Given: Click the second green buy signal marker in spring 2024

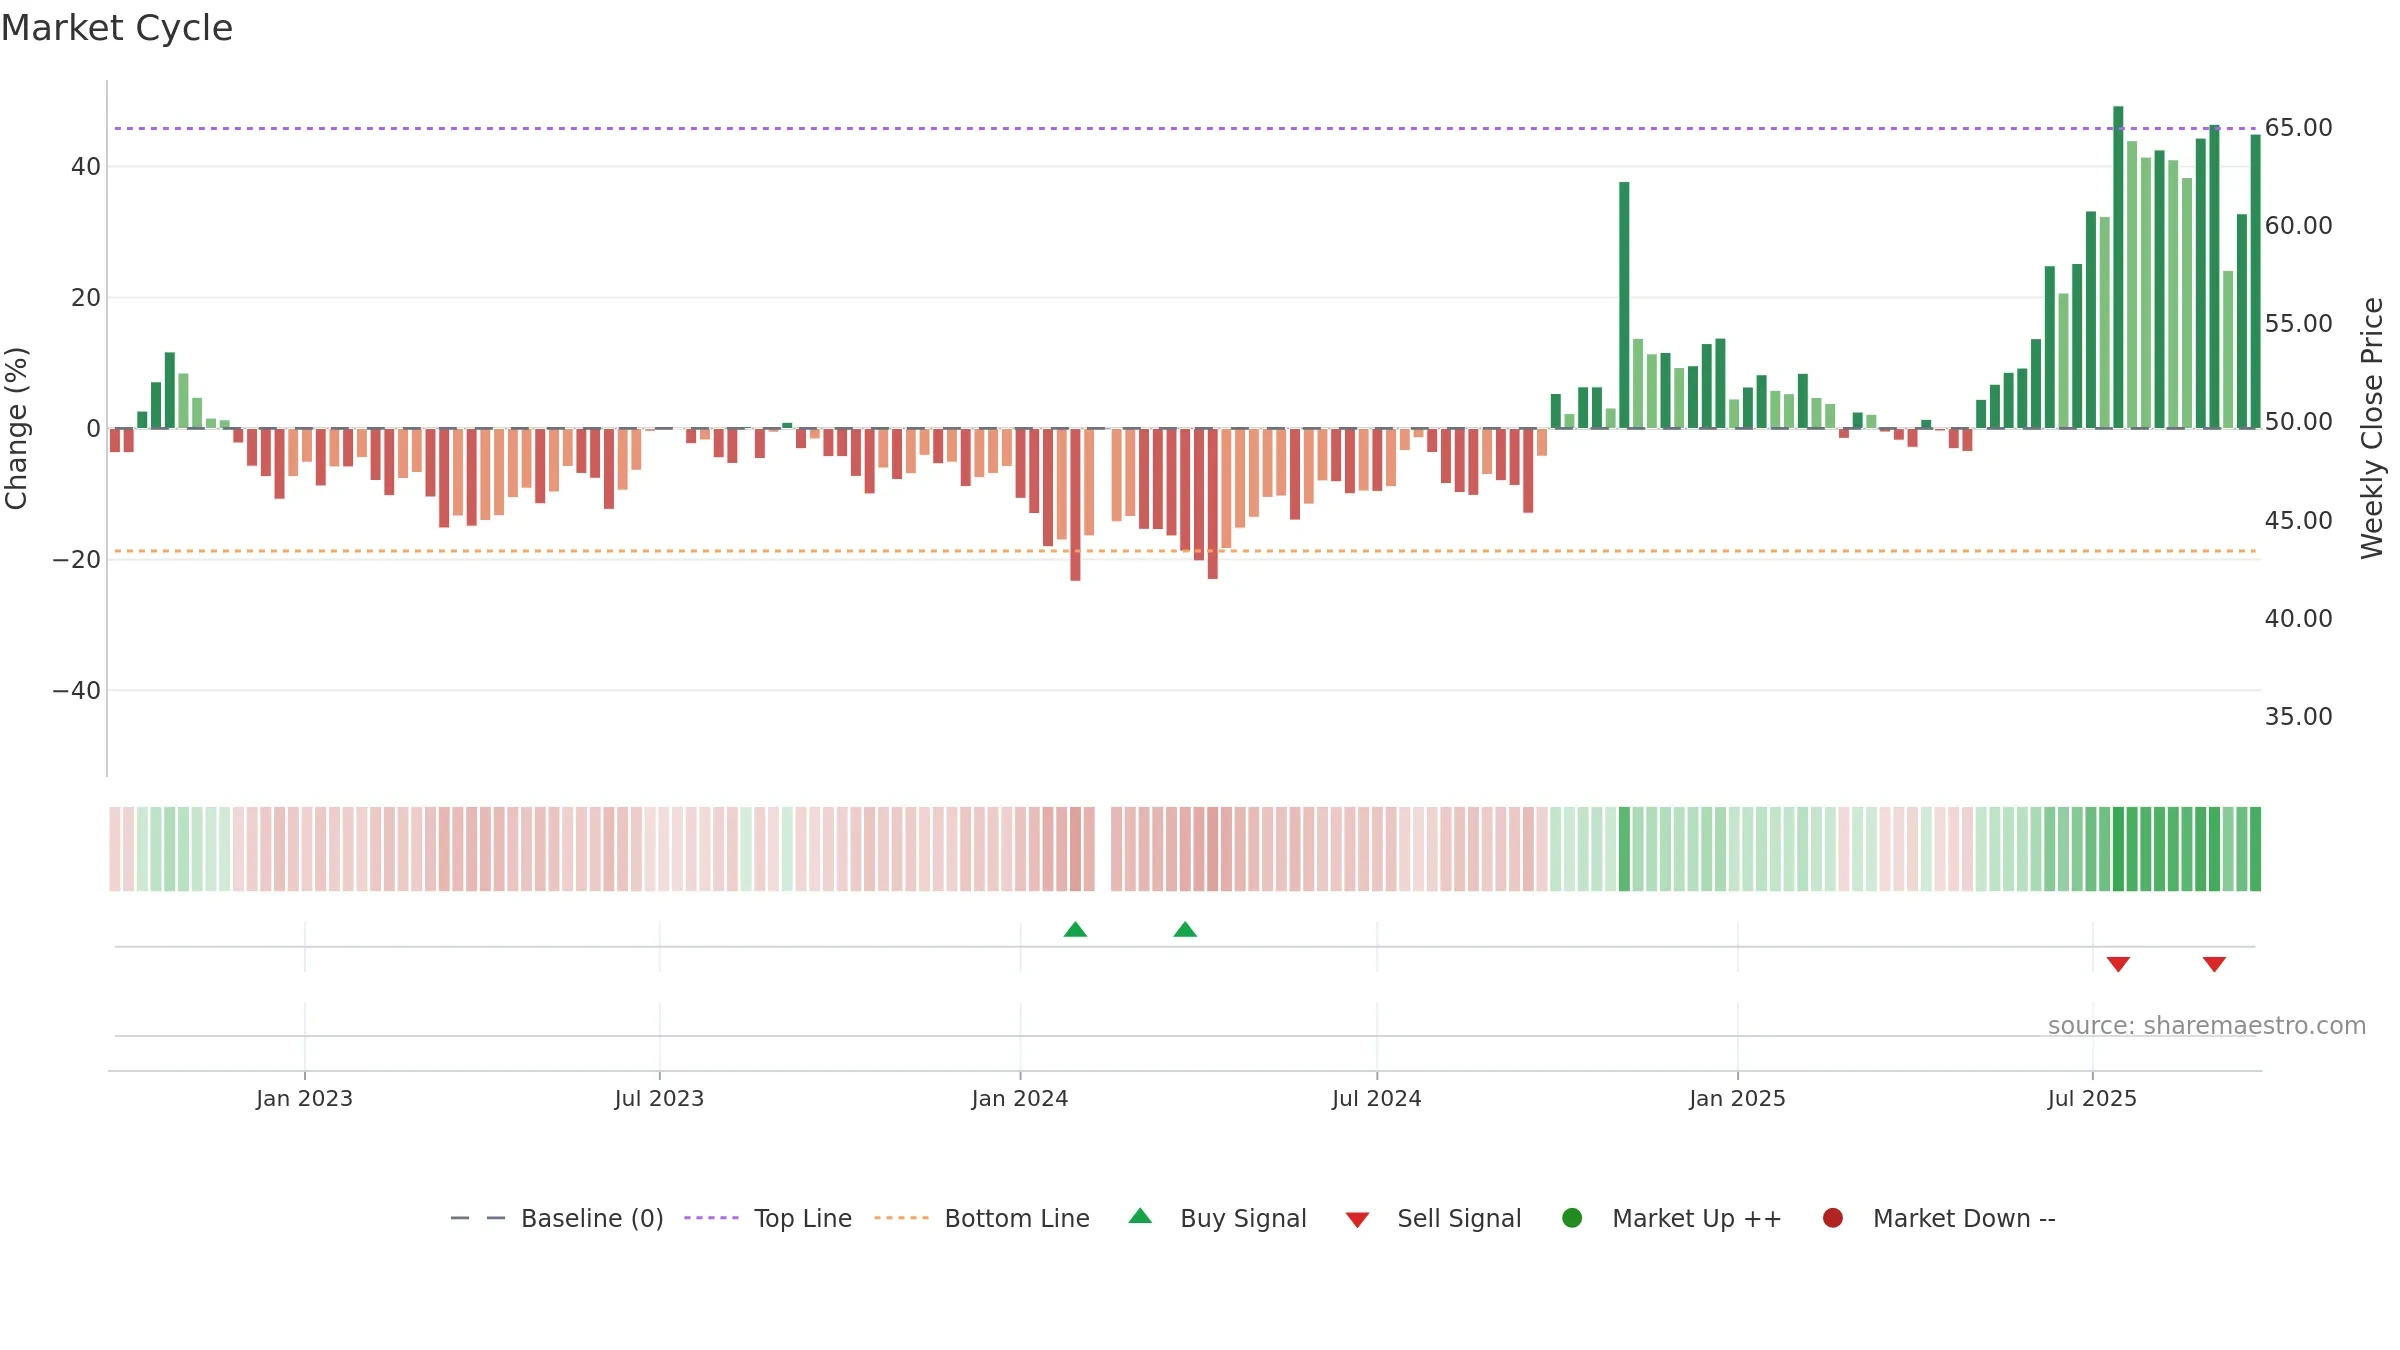Looking at the screenshot, I should [1185, 930].
